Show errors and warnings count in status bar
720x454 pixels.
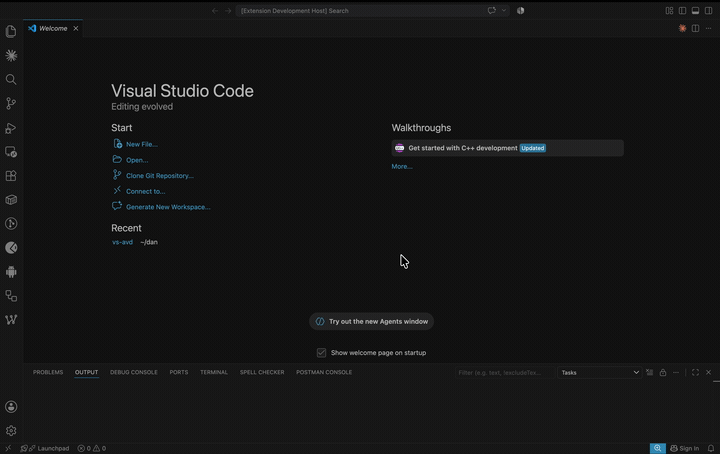pos(91,448)
